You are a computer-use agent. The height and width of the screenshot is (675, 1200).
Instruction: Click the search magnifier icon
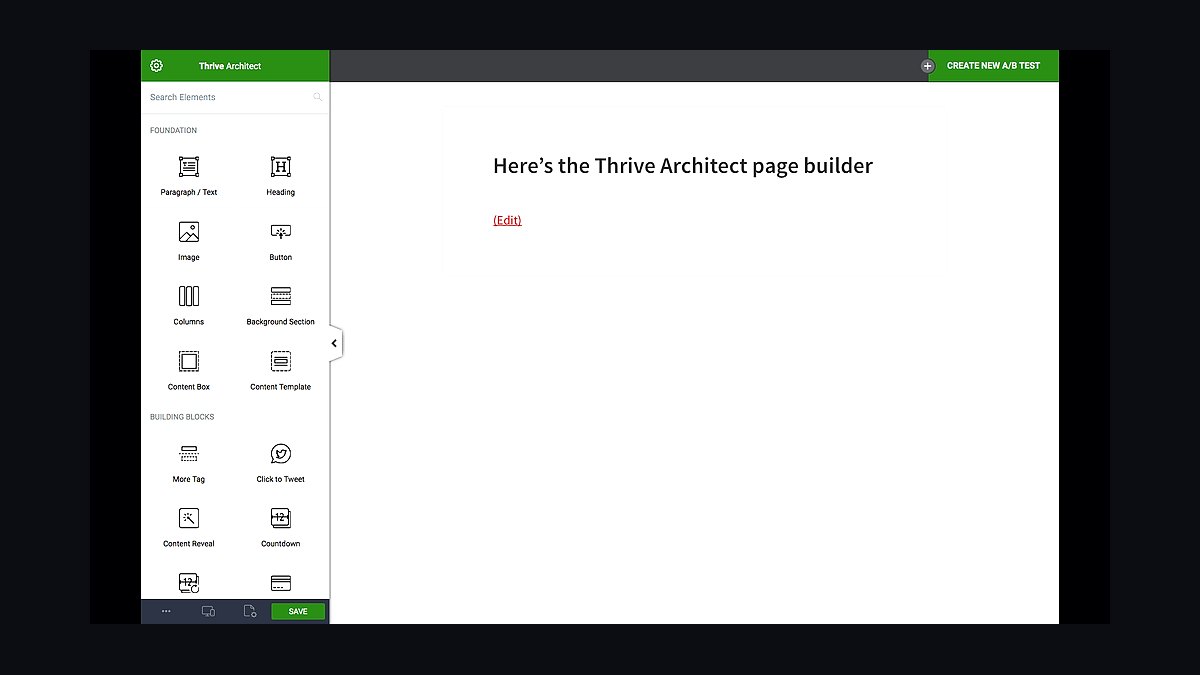[318, 97]
